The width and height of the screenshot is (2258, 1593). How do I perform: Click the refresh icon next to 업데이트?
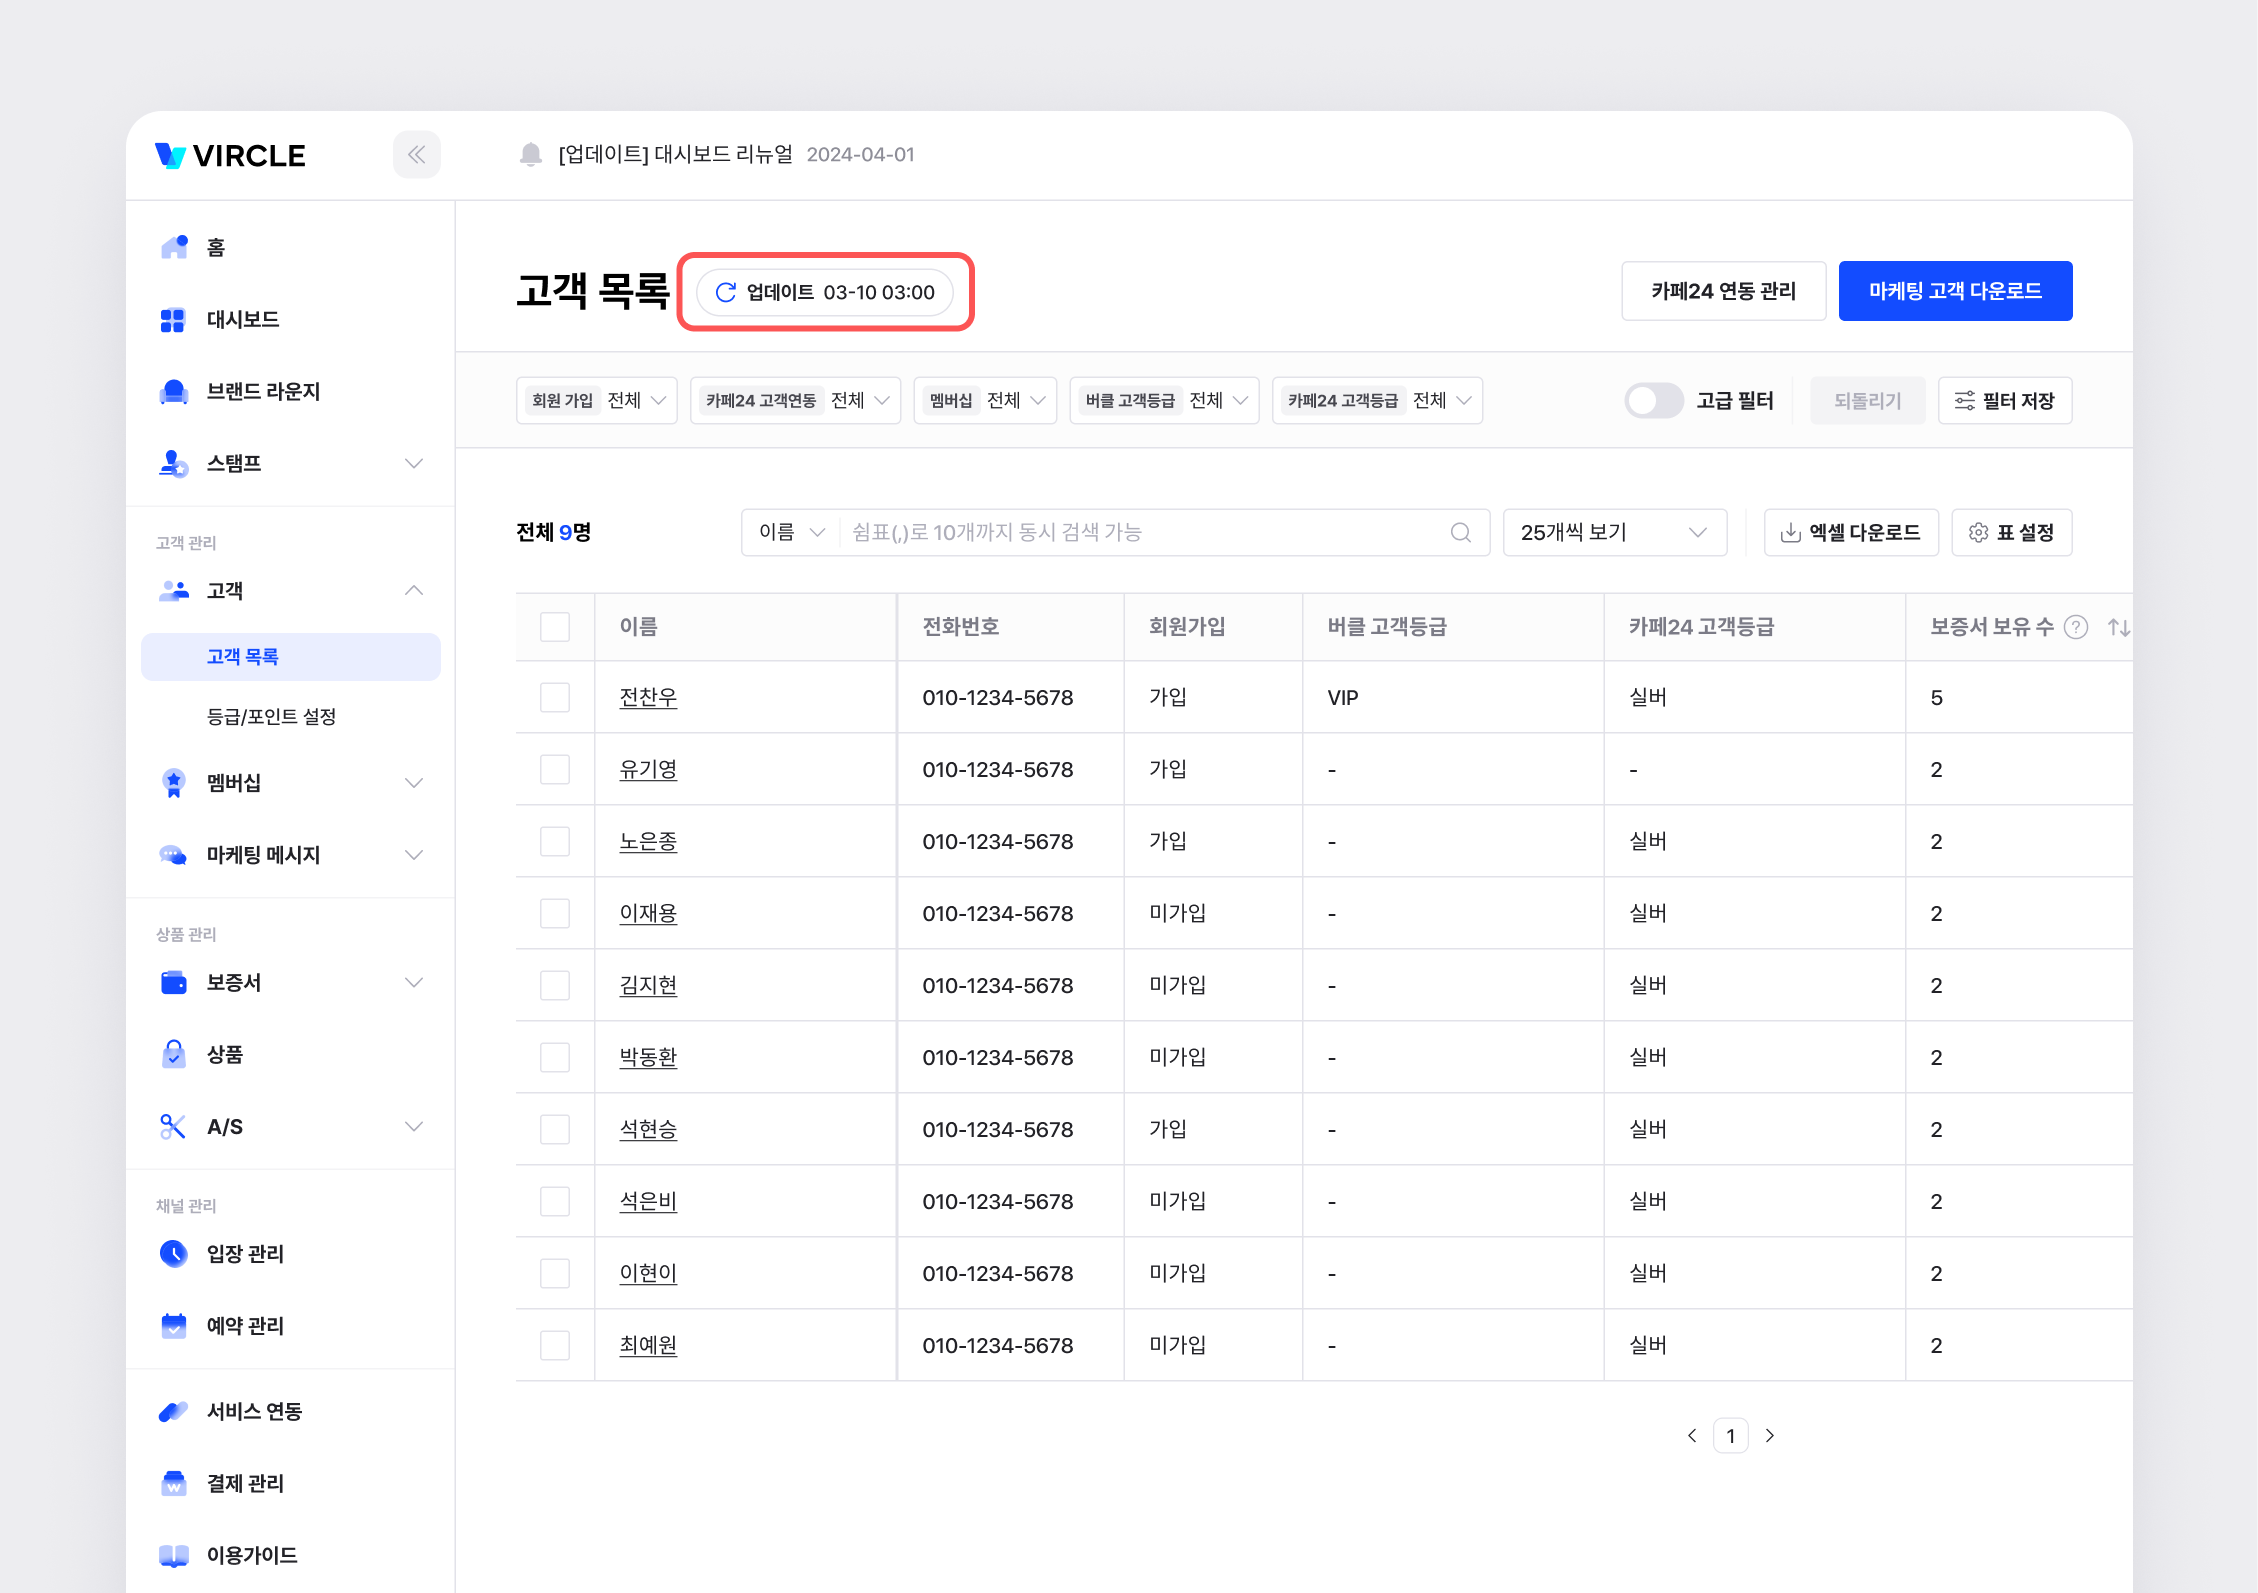(726, 292)
